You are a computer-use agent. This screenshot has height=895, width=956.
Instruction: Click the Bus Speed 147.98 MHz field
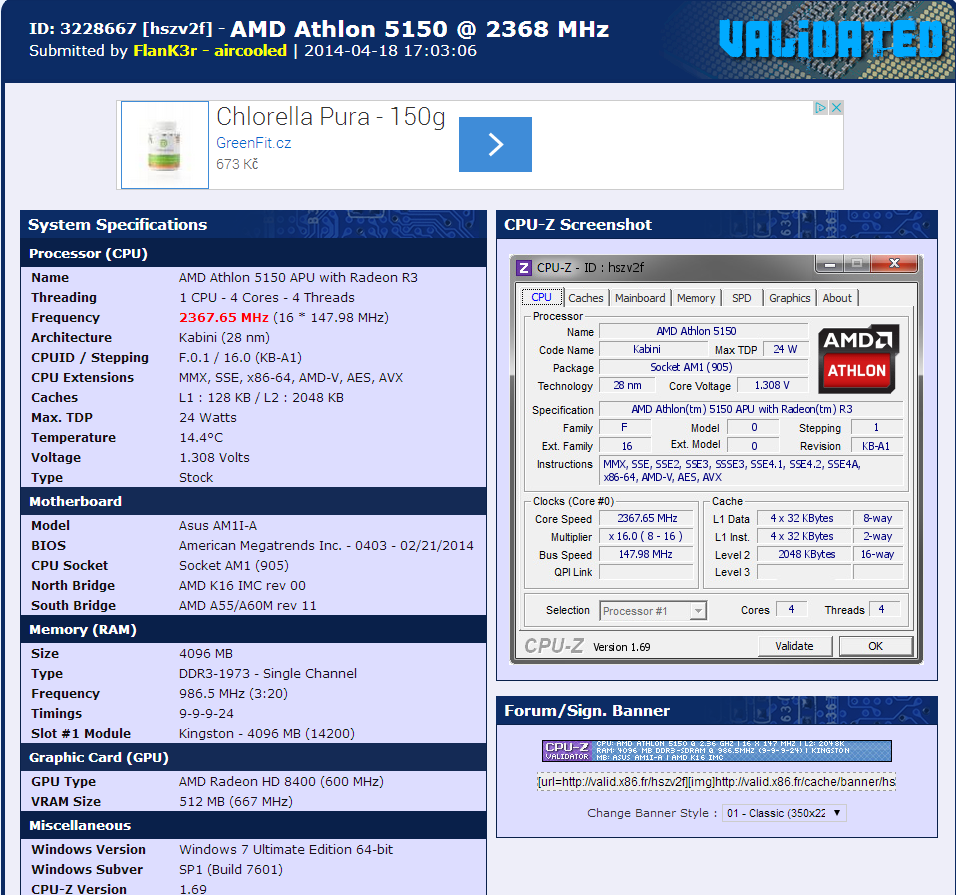coord(647,554)
